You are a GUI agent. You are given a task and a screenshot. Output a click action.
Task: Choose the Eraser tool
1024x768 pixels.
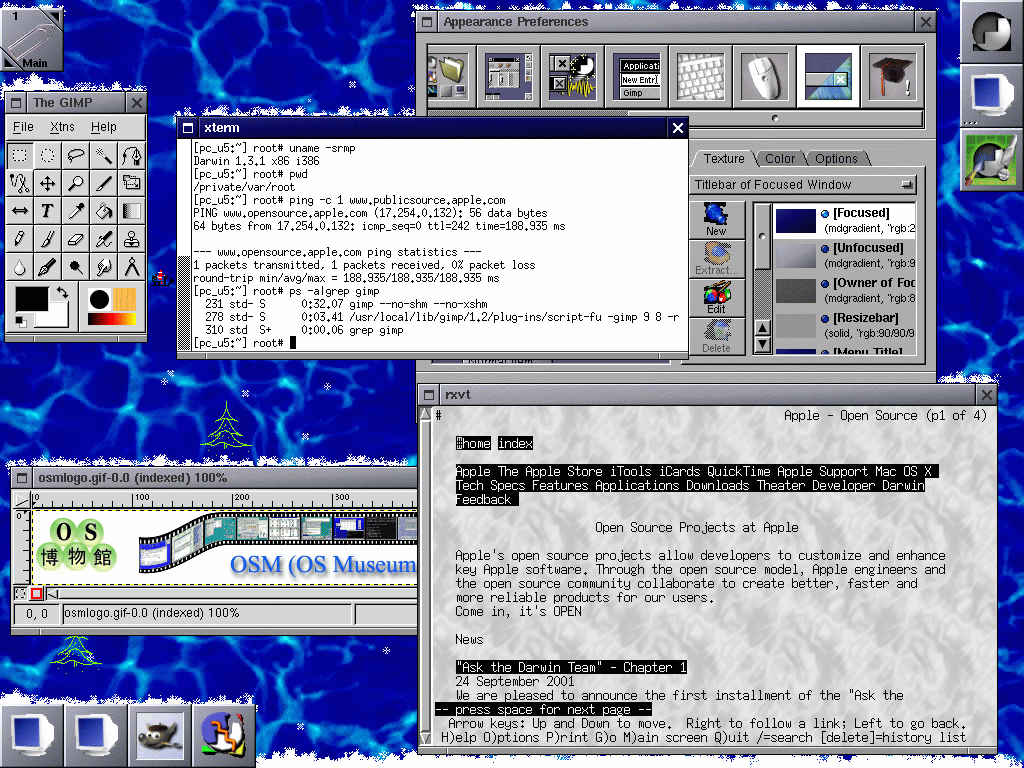[76, 239]
